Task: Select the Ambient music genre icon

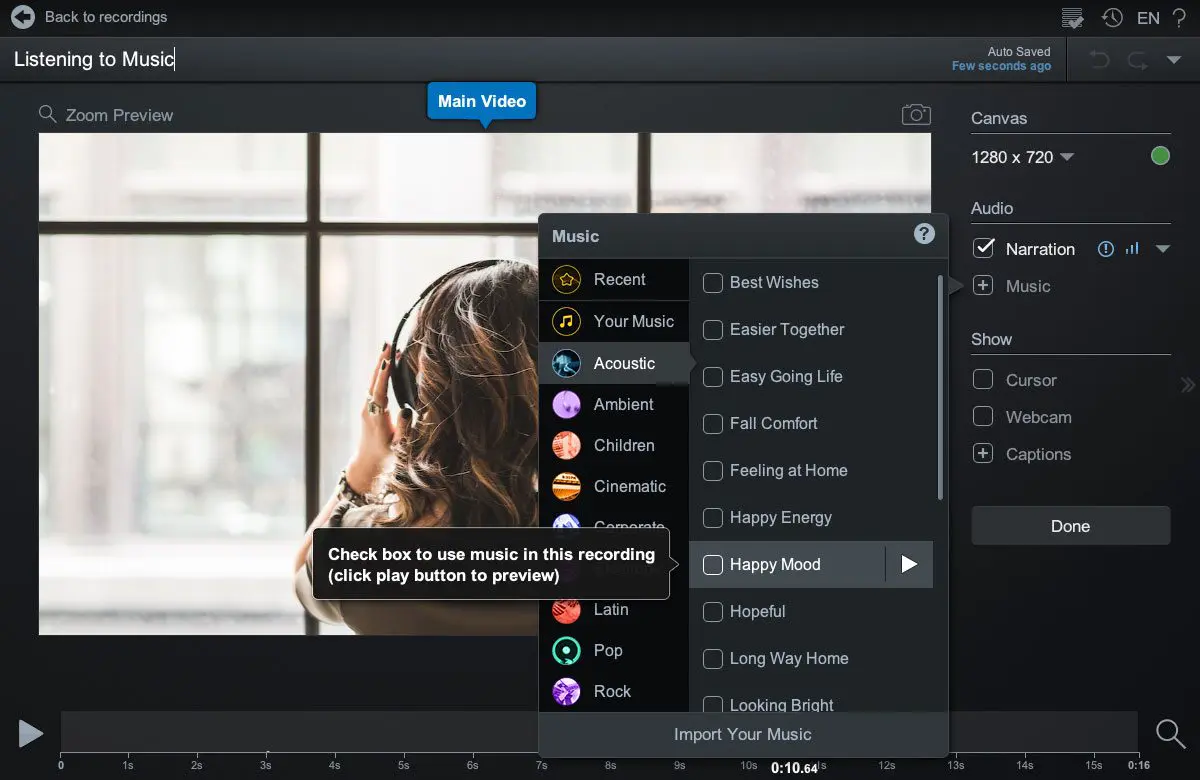Action: (565, 404)
